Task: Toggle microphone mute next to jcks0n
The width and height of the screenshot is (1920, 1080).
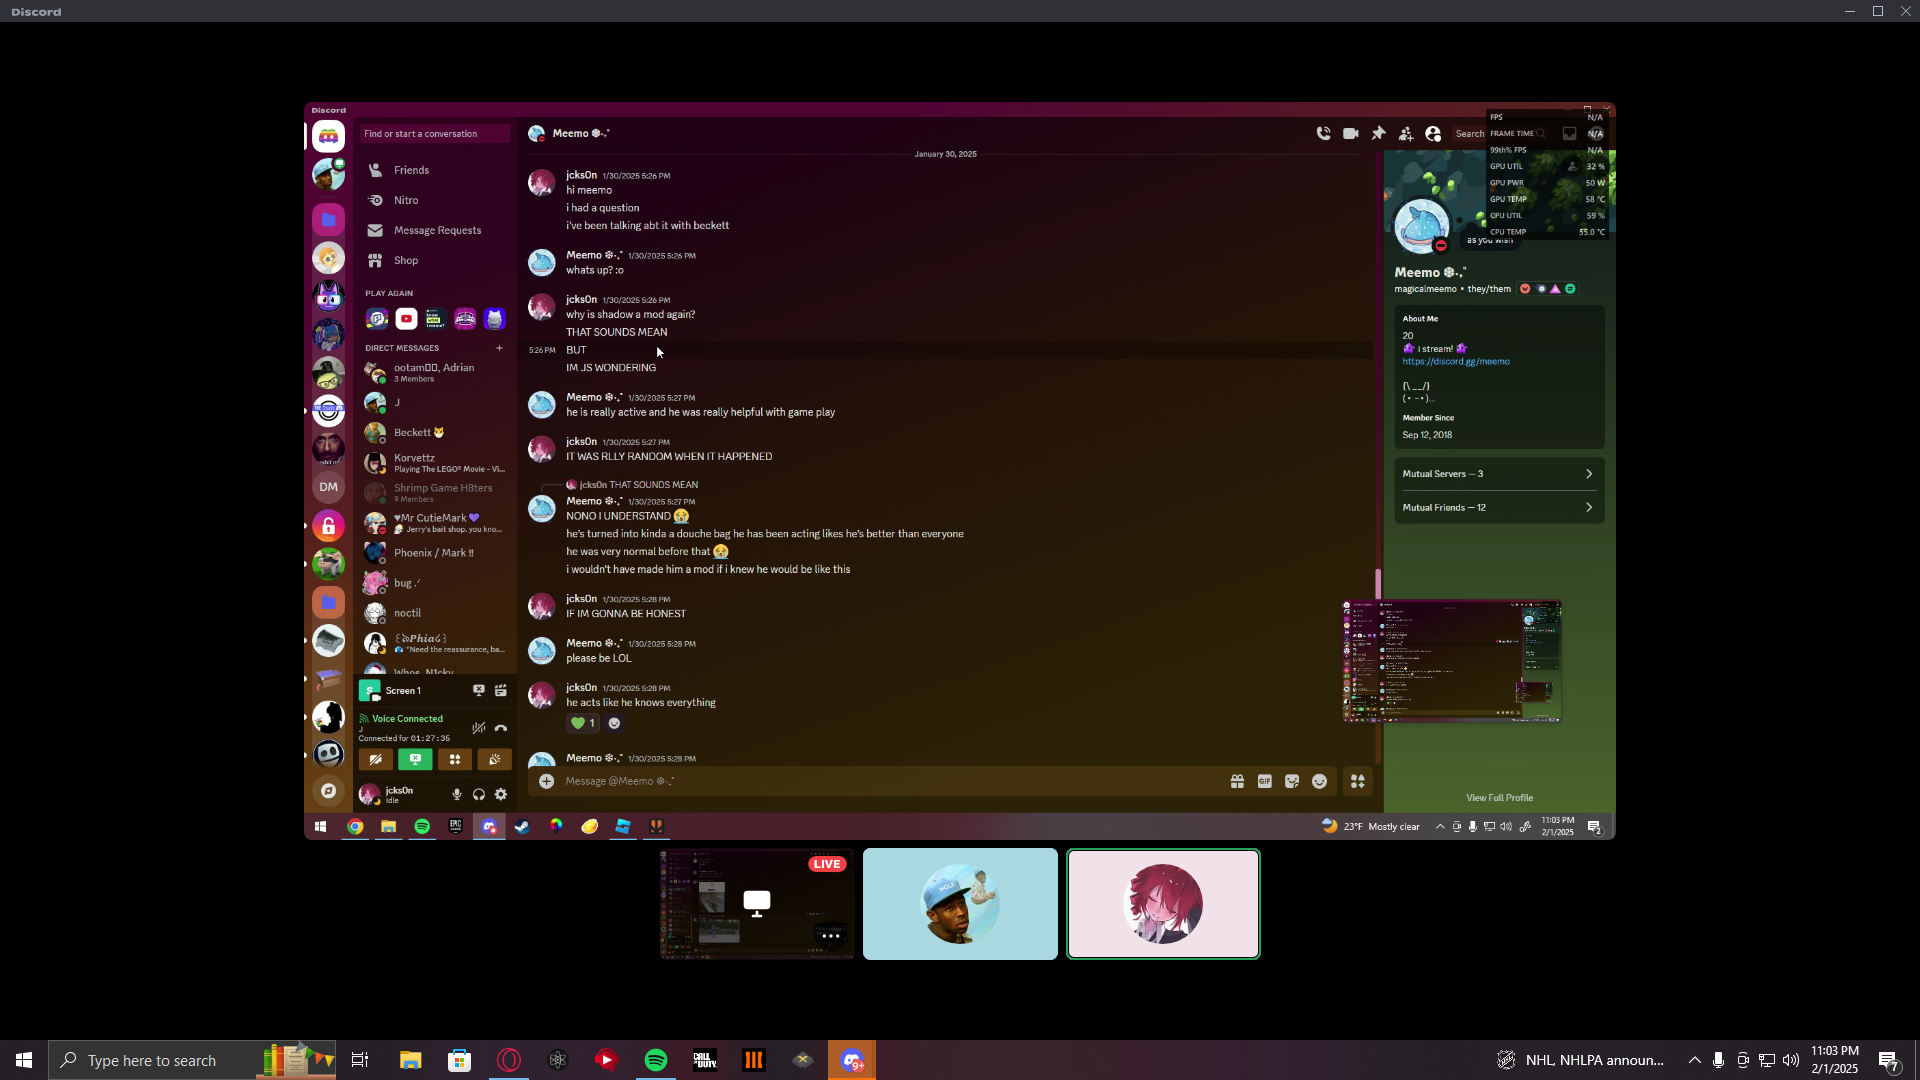Action: click(x=457, y=795)
